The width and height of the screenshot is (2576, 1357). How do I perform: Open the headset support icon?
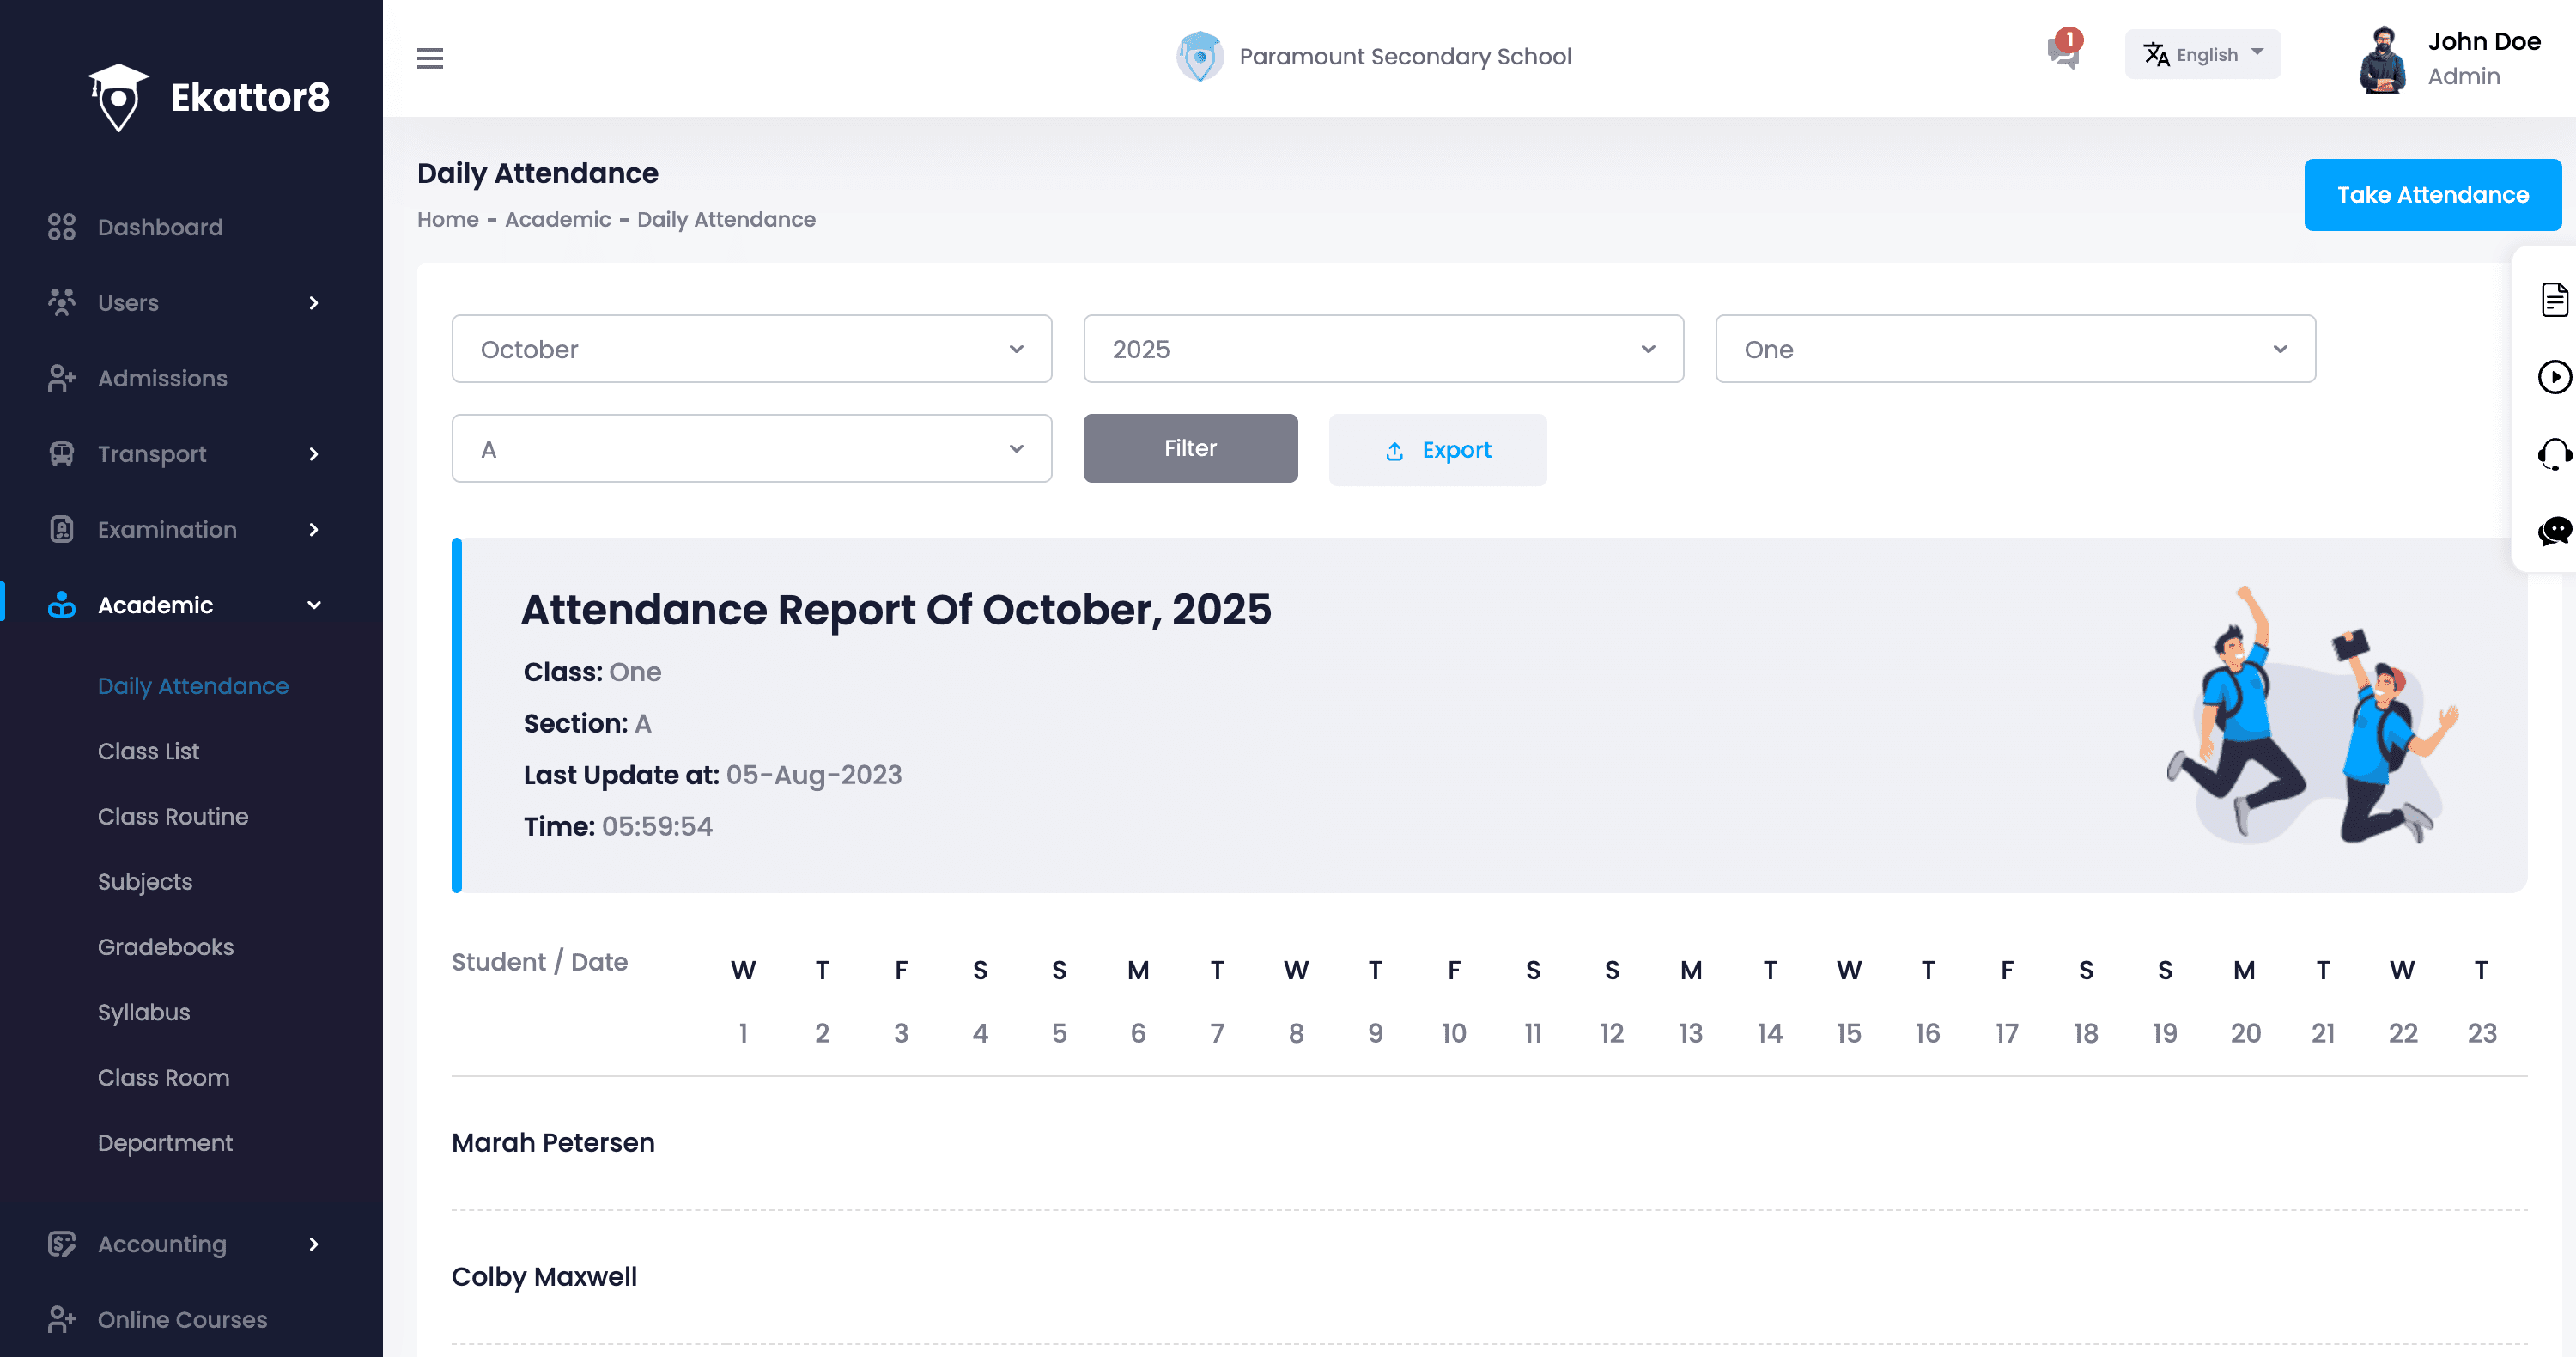2554,454
